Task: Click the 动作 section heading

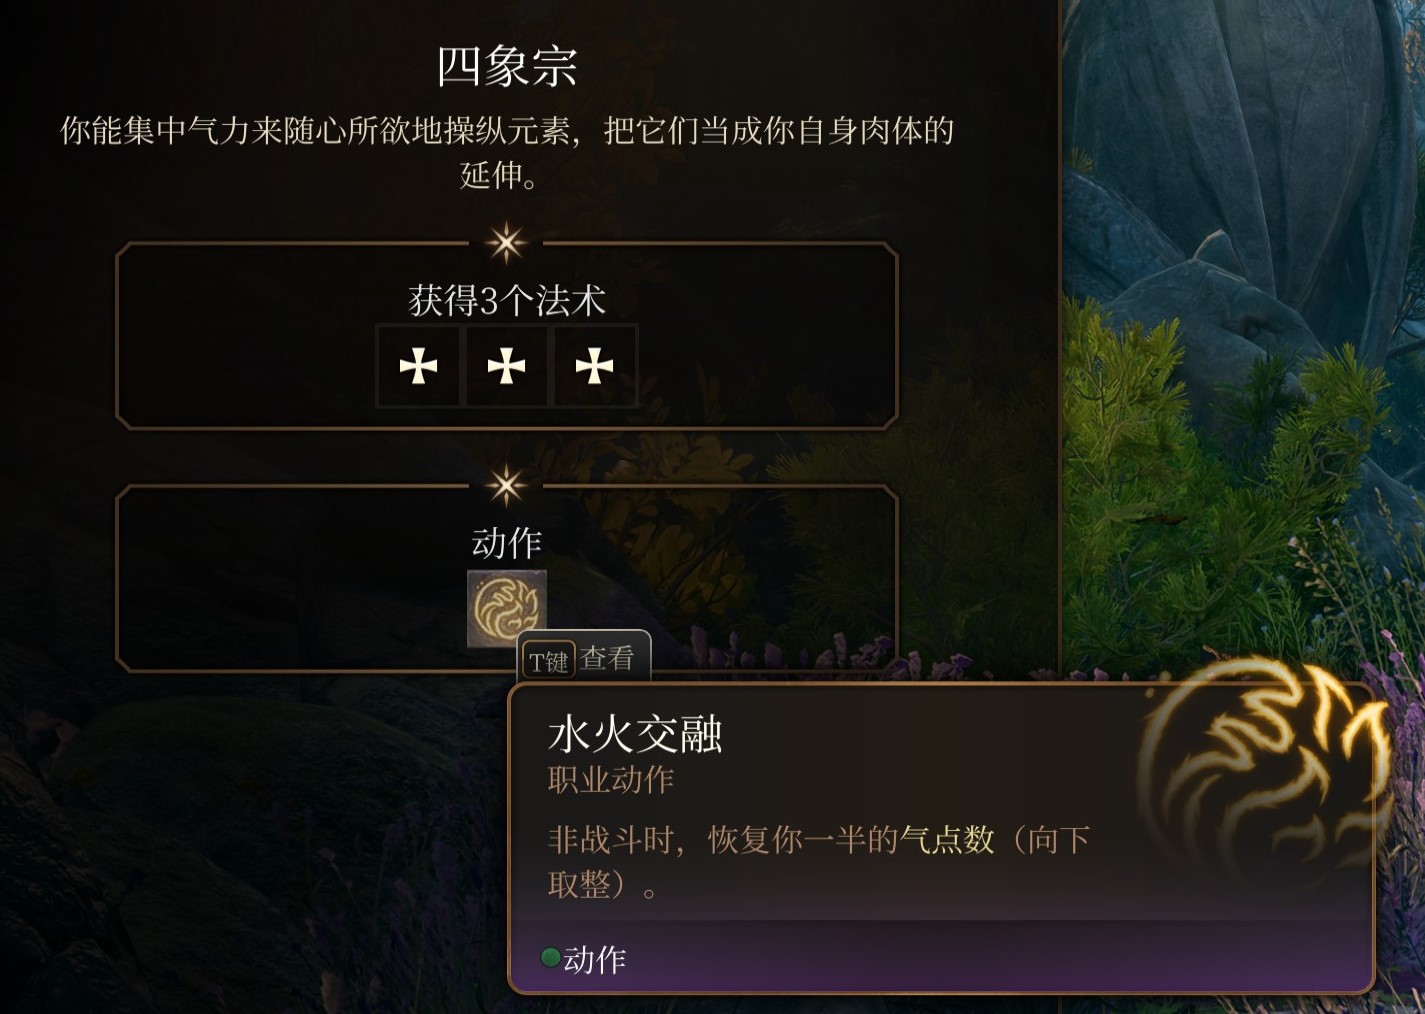Action: point(507,543)
